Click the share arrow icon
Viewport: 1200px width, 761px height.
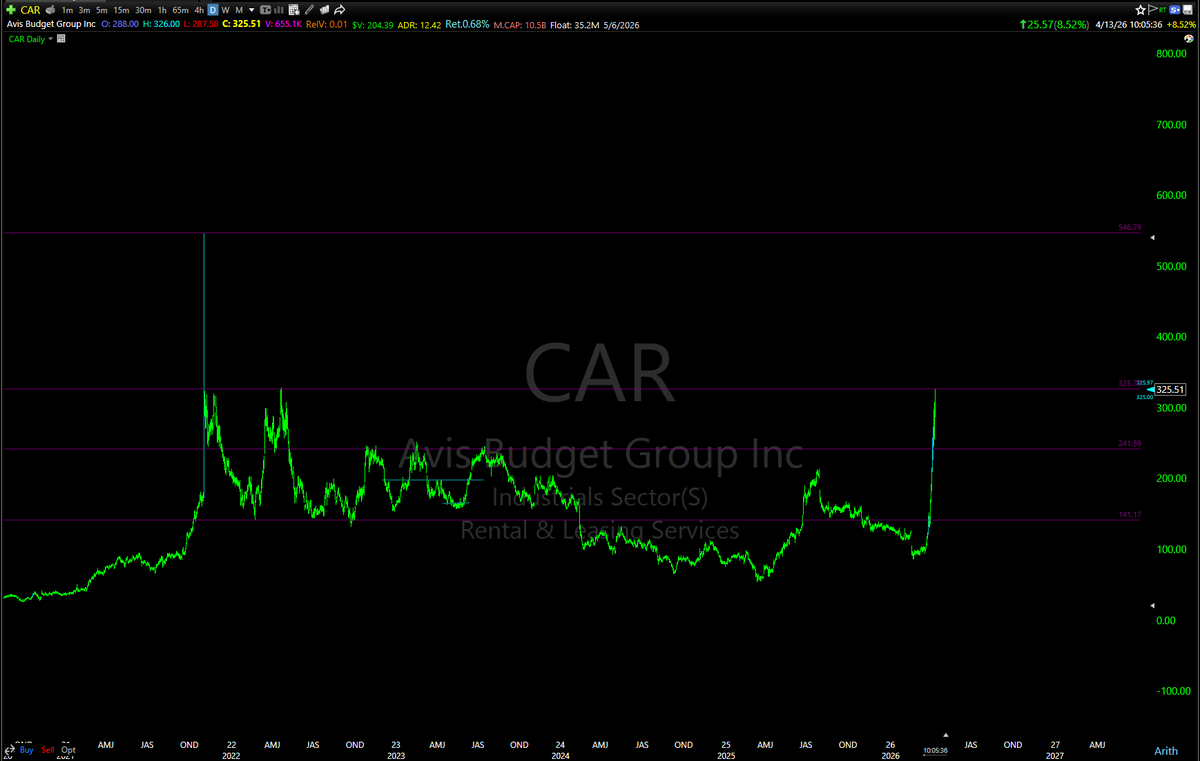click(339, 10)
